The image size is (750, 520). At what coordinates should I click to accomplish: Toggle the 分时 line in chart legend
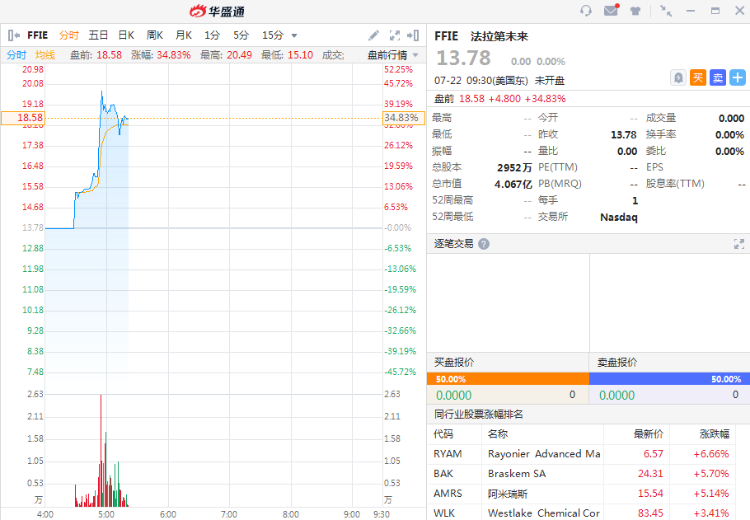tap(17, 54)
